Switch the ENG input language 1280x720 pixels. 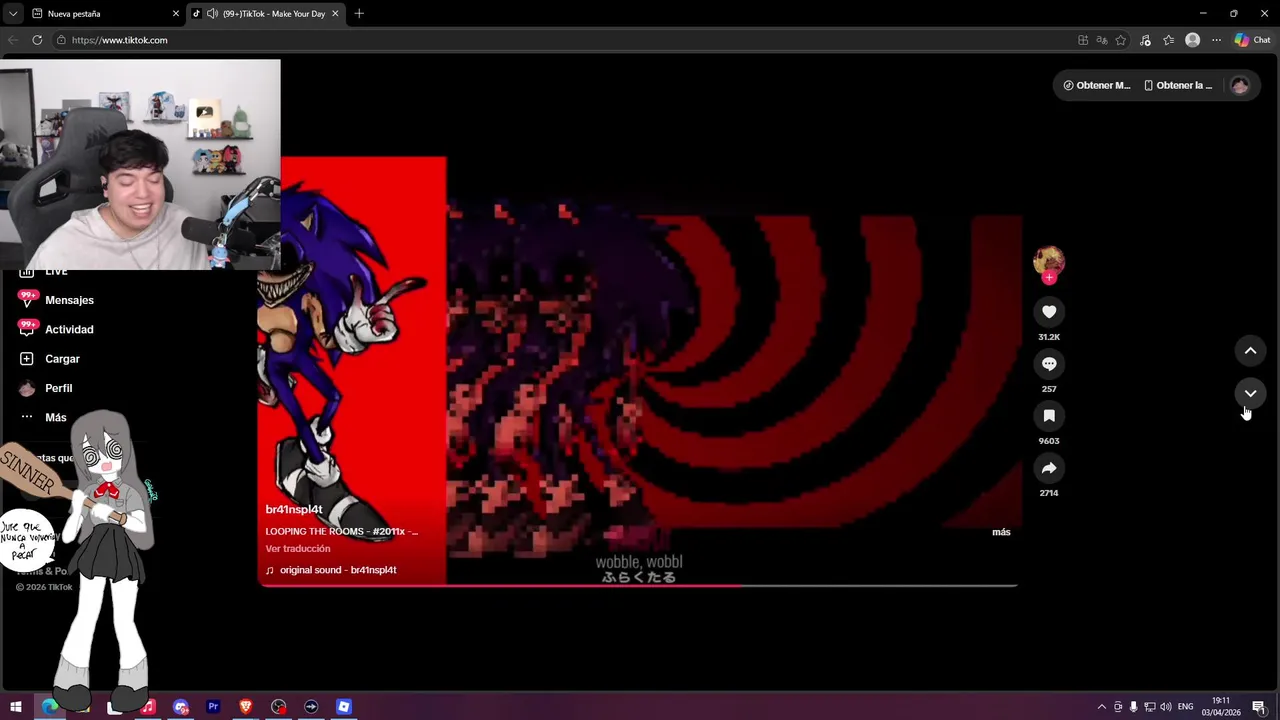tap(1186, 707)
